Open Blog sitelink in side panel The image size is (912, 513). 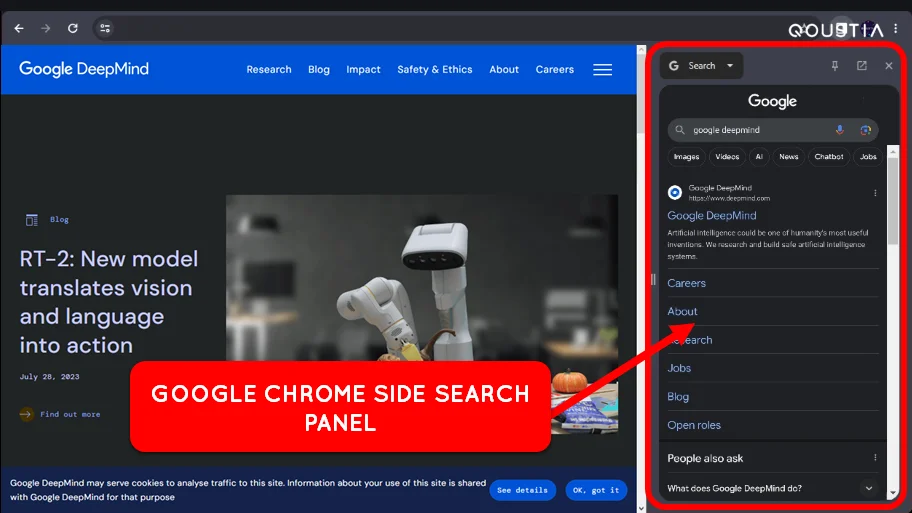pyautogui.click(x=678, y=397)
